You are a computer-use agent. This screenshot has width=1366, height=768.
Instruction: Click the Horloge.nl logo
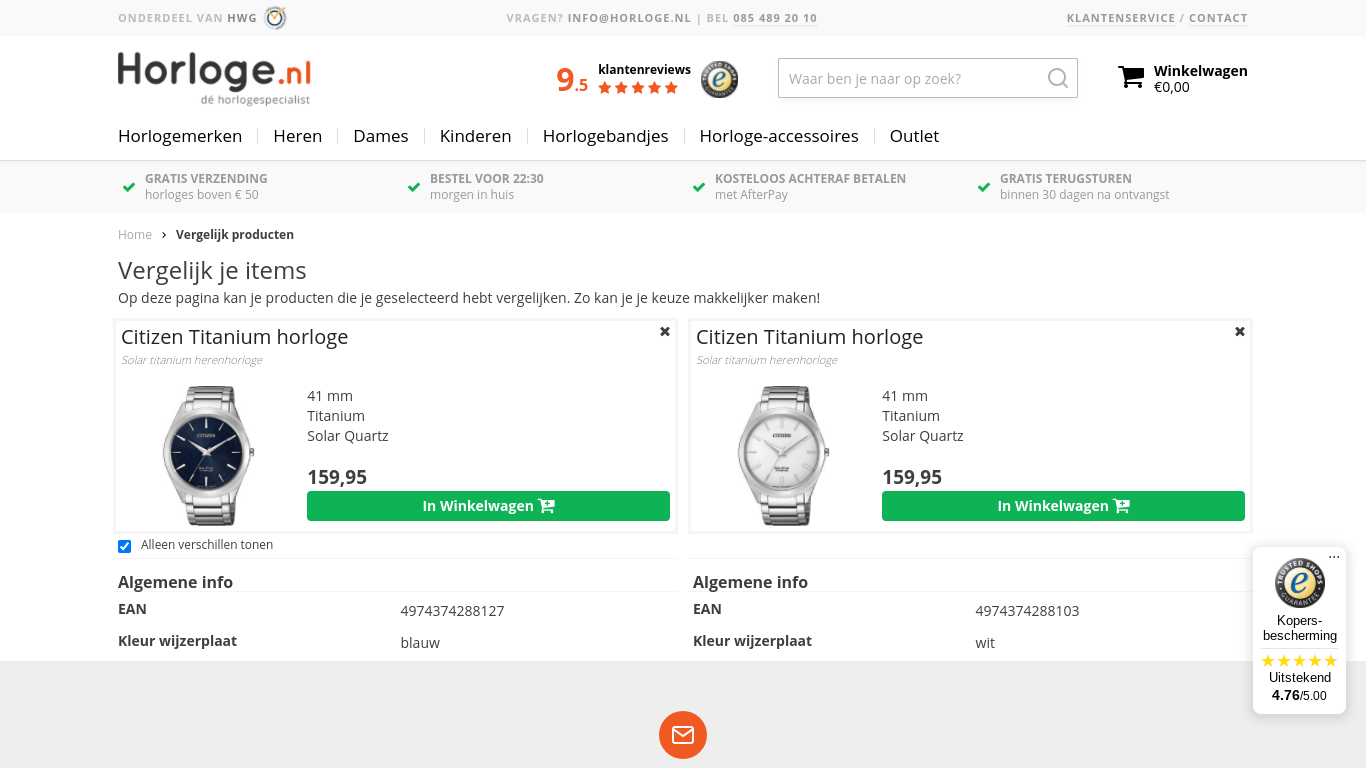click(215, 78)
